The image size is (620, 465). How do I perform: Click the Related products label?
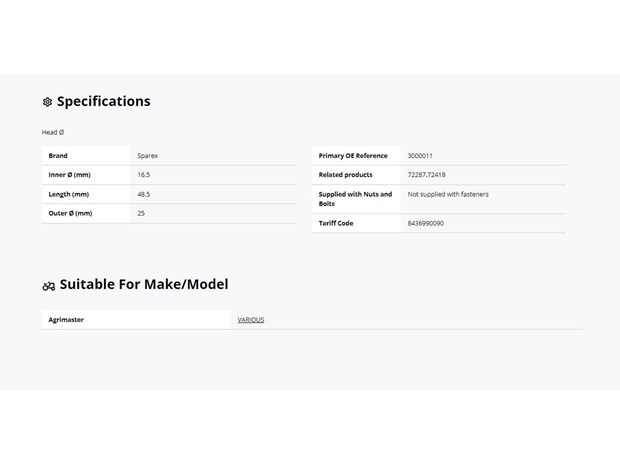pyautogui.click(x=346, y=175)
